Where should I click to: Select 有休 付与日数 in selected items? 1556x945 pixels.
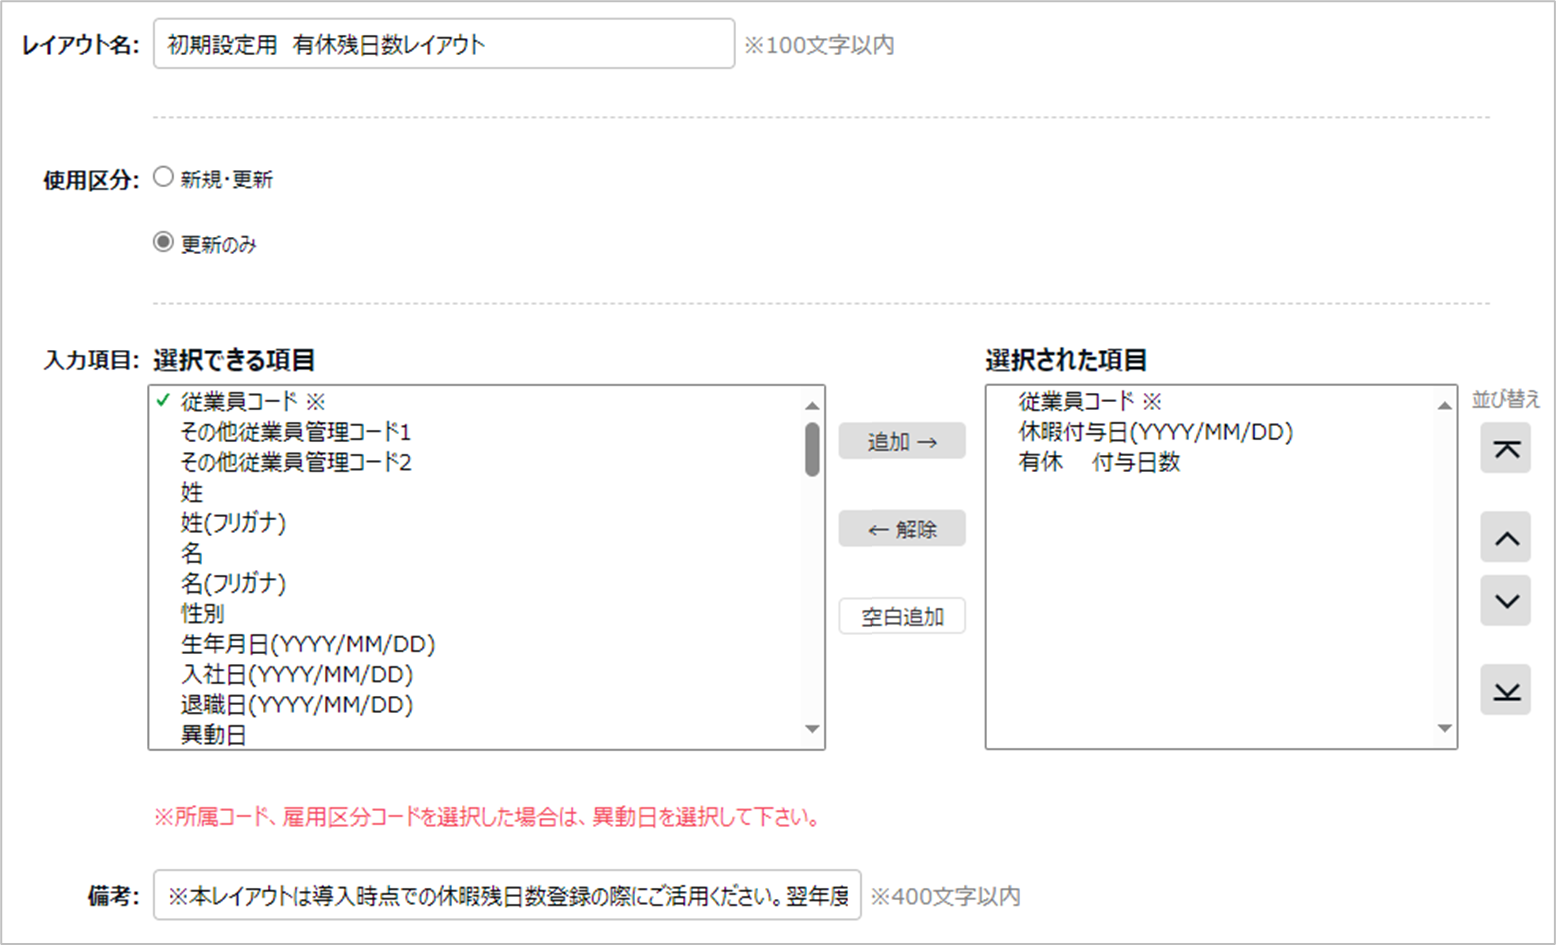(x=1099, y=462)
